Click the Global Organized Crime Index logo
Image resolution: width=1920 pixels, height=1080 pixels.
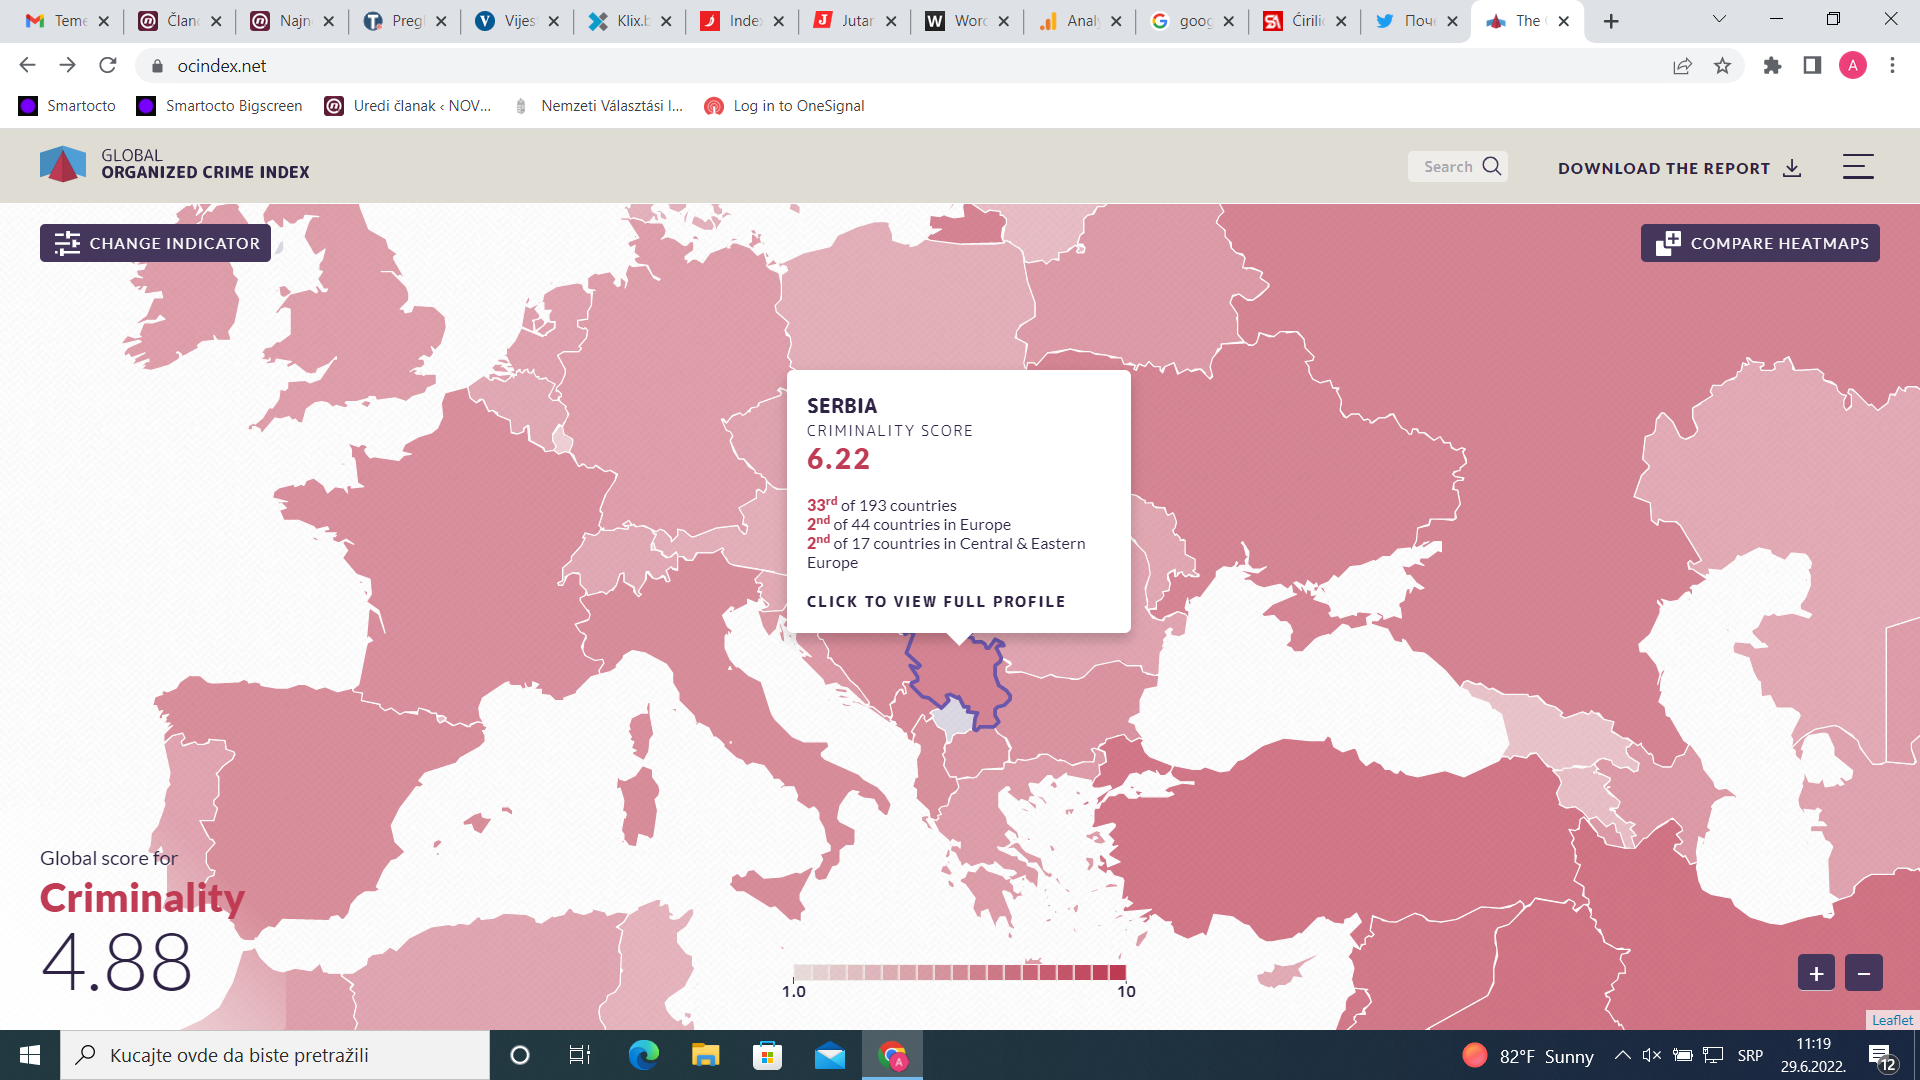pos(63,163)
